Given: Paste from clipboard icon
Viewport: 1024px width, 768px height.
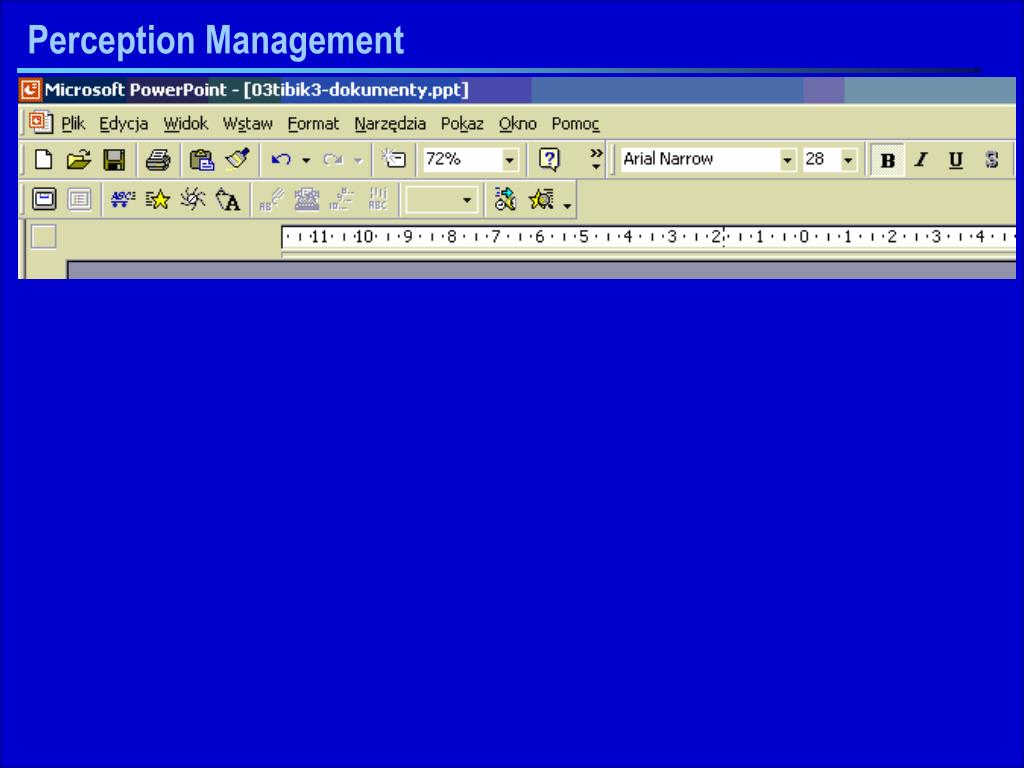Looking at the screenshot, I should [x=201, y=159].
